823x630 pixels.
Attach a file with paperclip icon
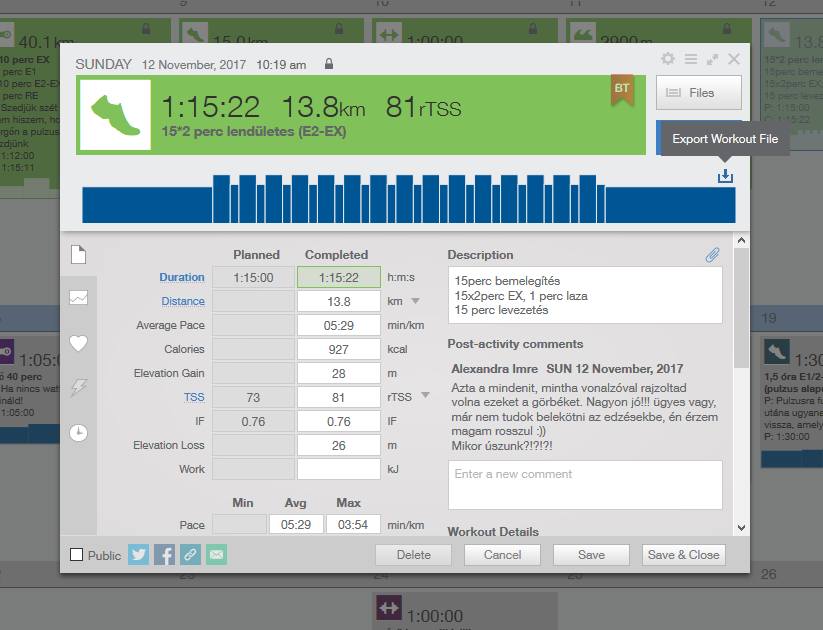(712, 255)
